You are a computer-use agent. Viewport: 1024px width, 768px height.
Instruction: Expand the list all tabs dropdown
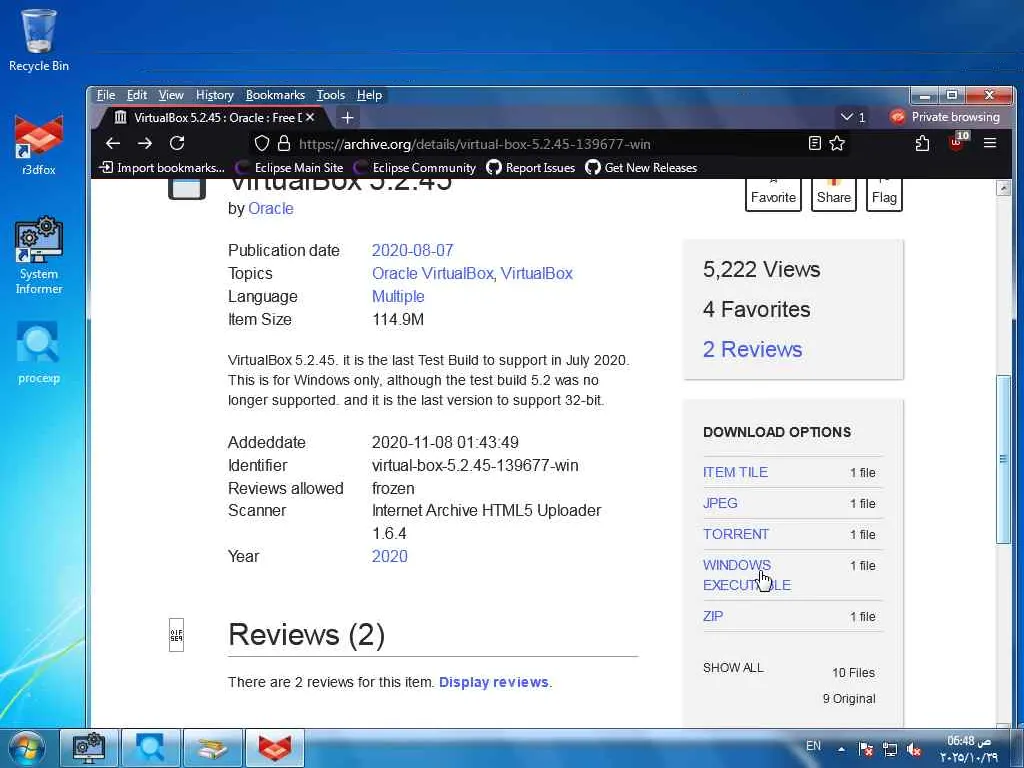[x=853, y=117]
